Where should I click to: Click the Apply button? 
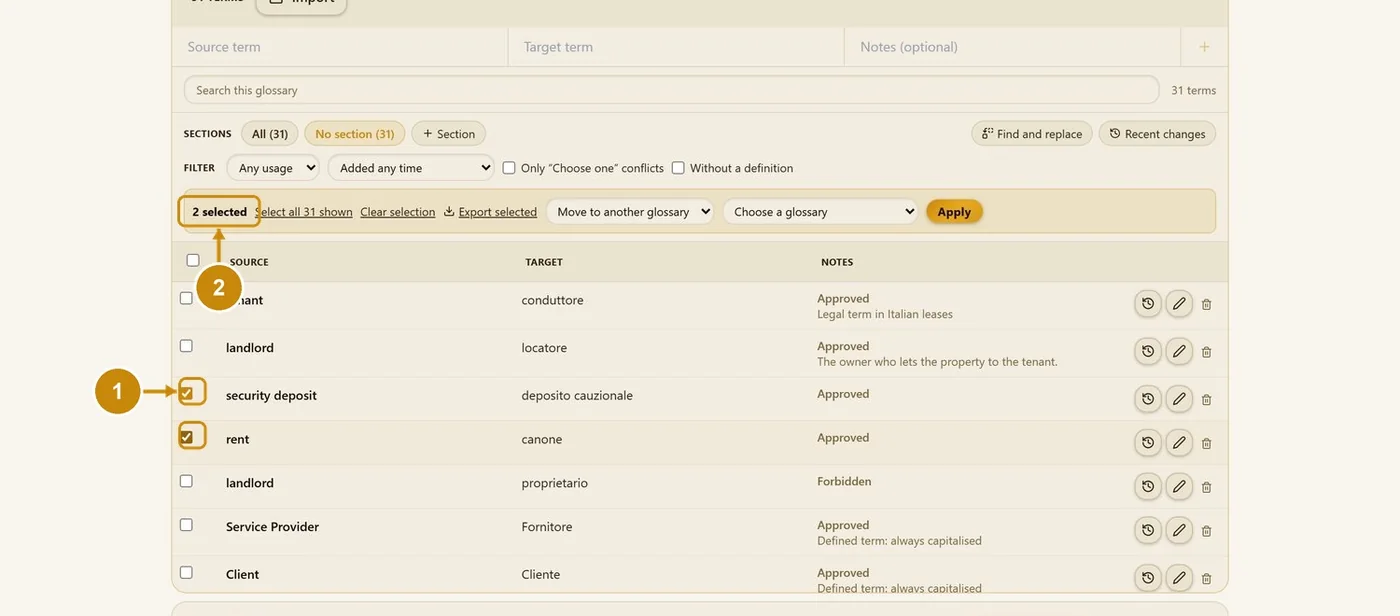(954, 212)
